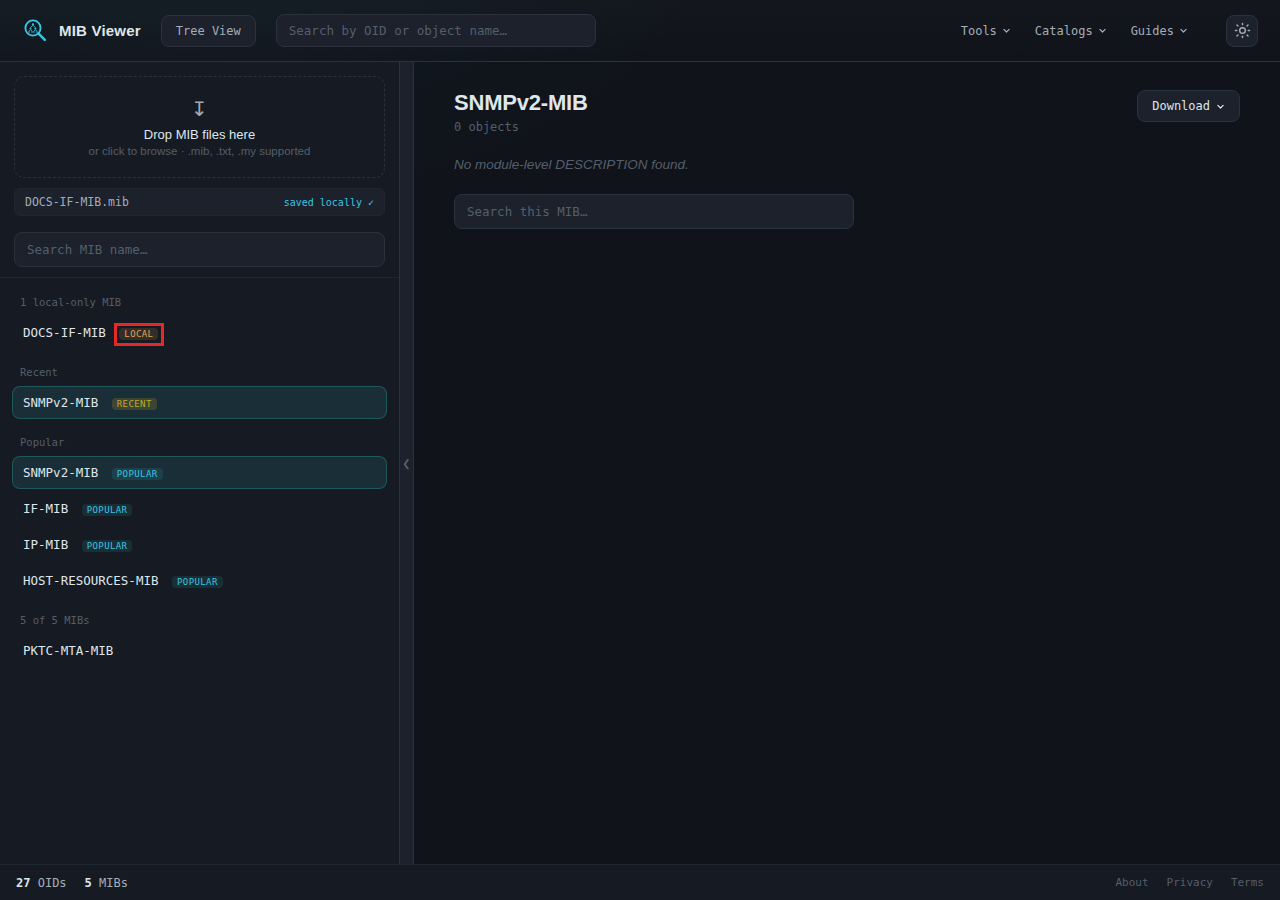Click the '0 objects' count text
The width and height of the screenshot is (1280, 900).
(x=486, y=127)
